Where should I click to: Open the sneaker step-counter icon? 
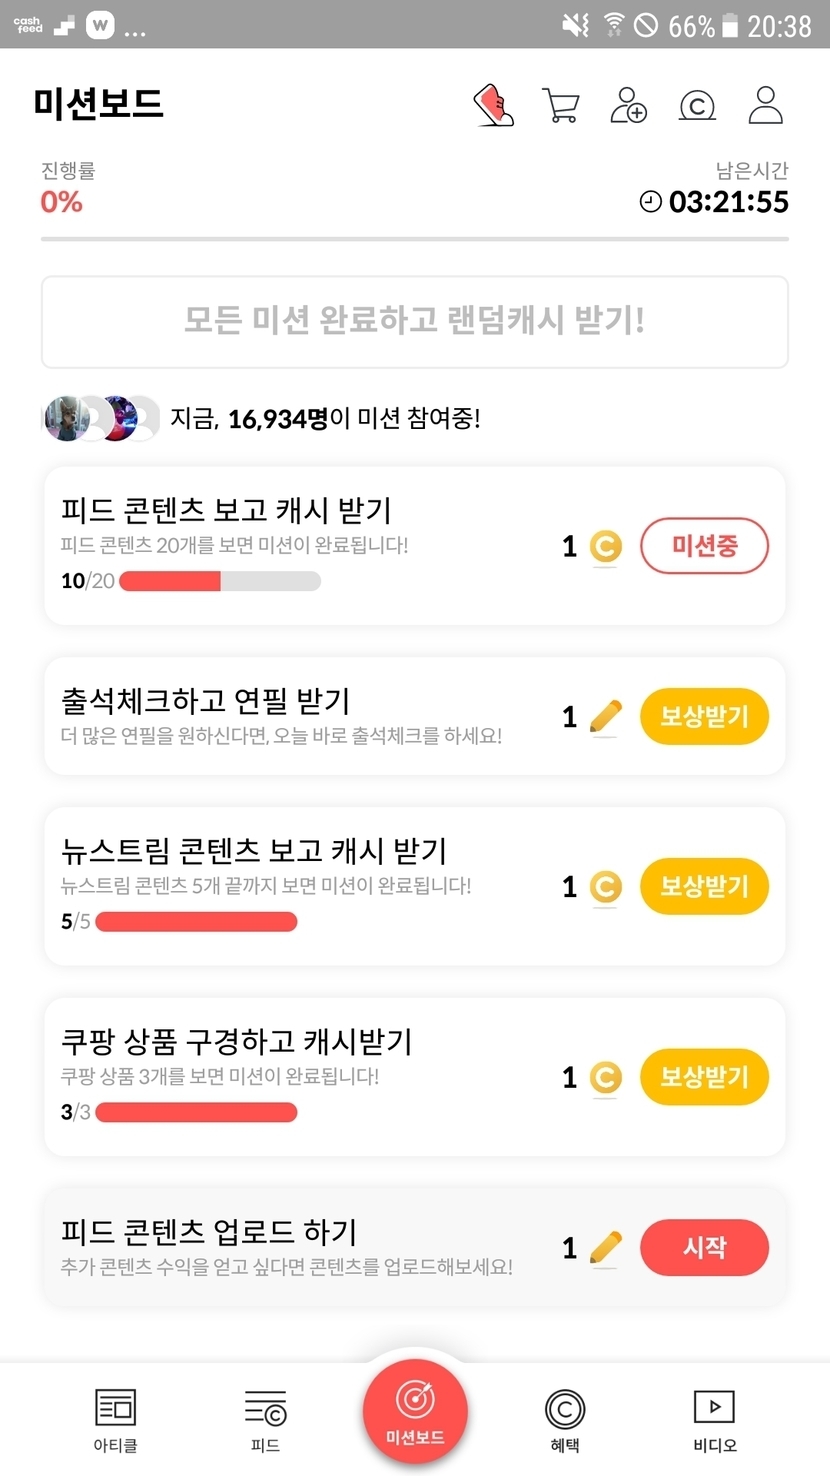(493, 105)
